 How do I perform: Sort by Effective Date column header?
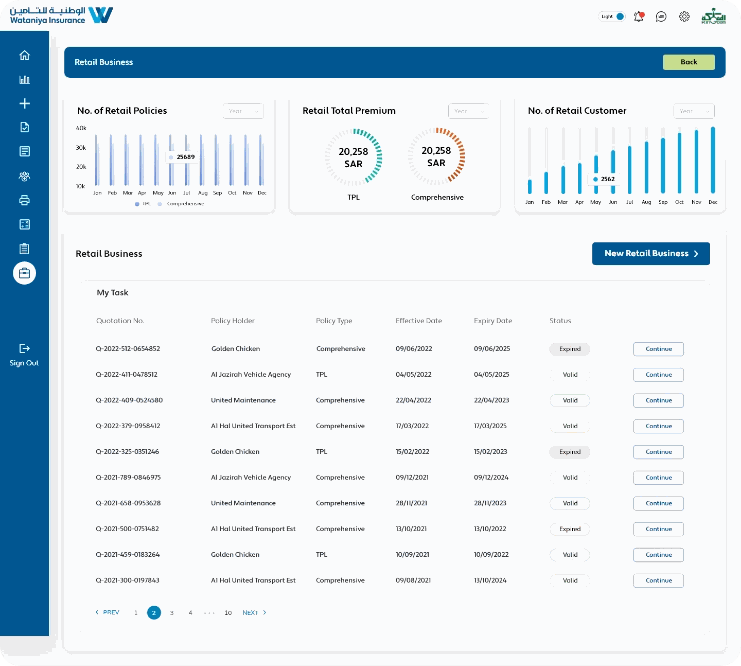[419, 320]
